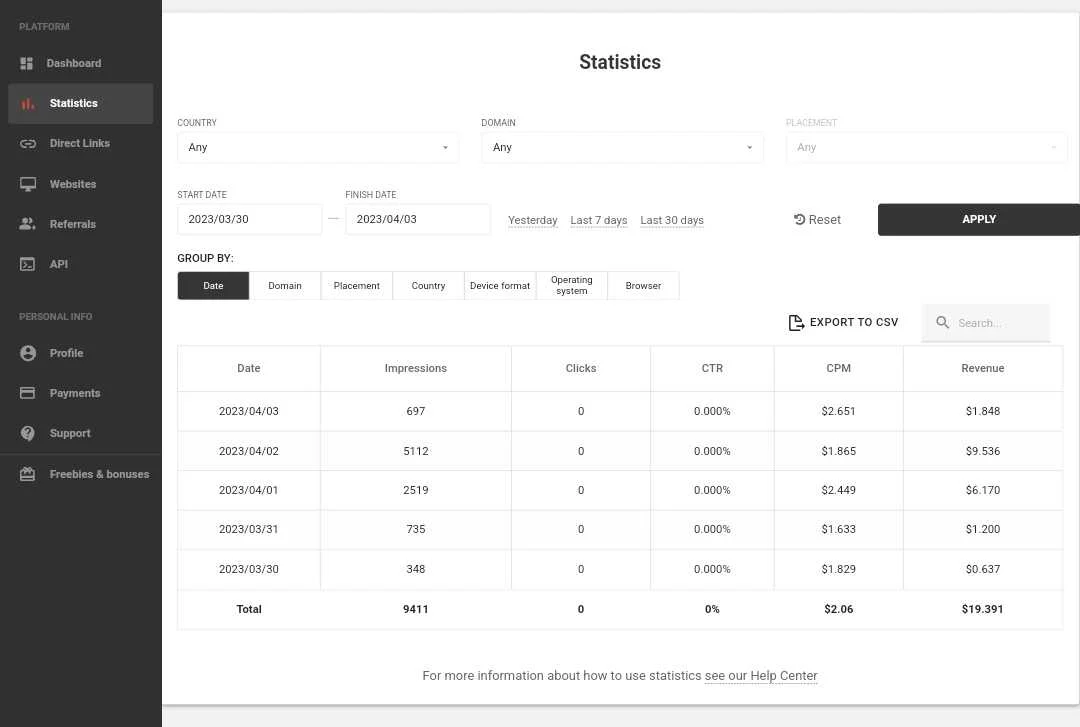Click the CTR column header

[712, 369]
